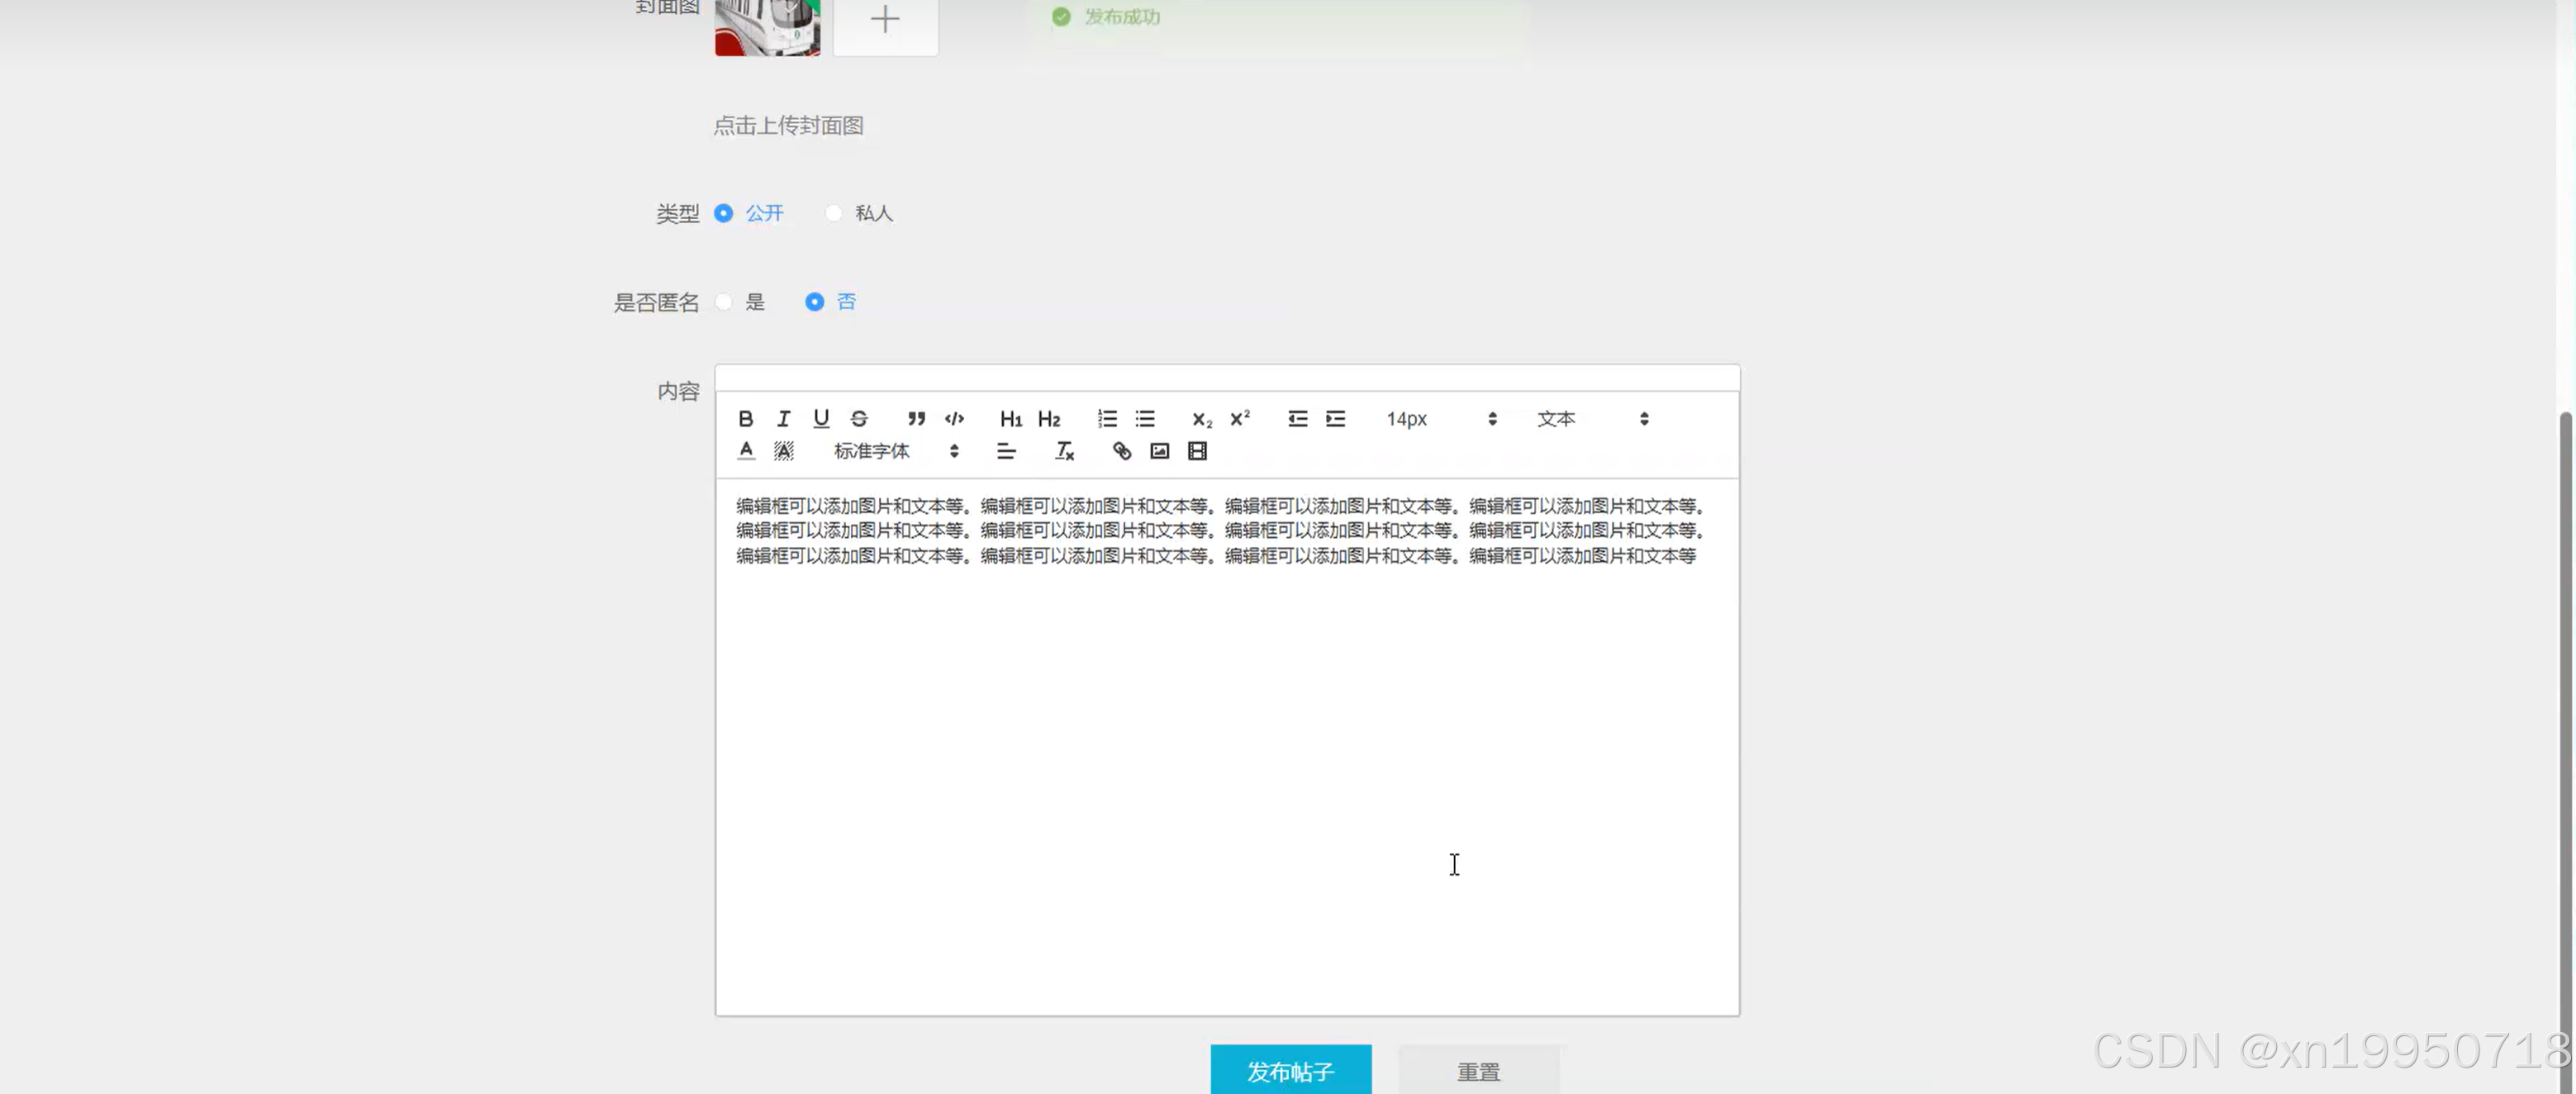Insert a code block
2576x1094 pixels.
(x=954, y=419)
